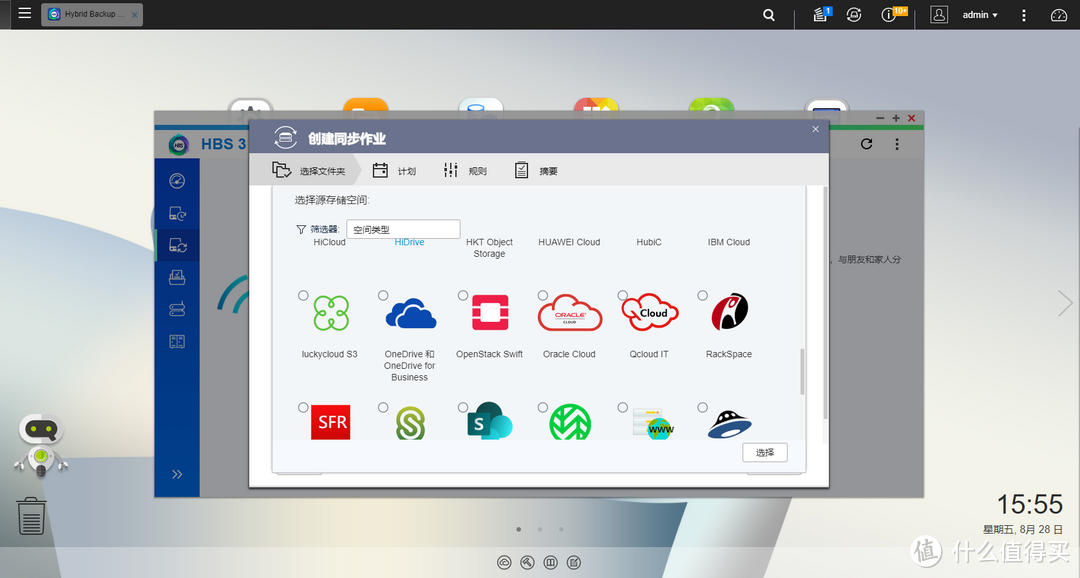
Task: Go to the 计划 wizard step
Action: coord(394,171)
